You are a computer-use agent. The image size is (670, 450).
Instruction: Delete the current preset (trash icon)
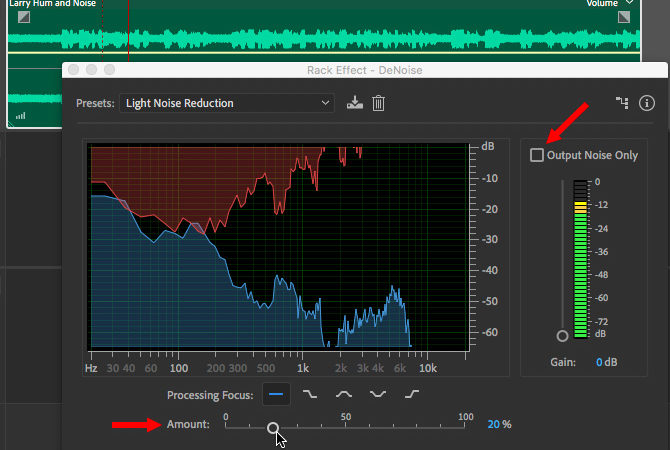[378, 103]
